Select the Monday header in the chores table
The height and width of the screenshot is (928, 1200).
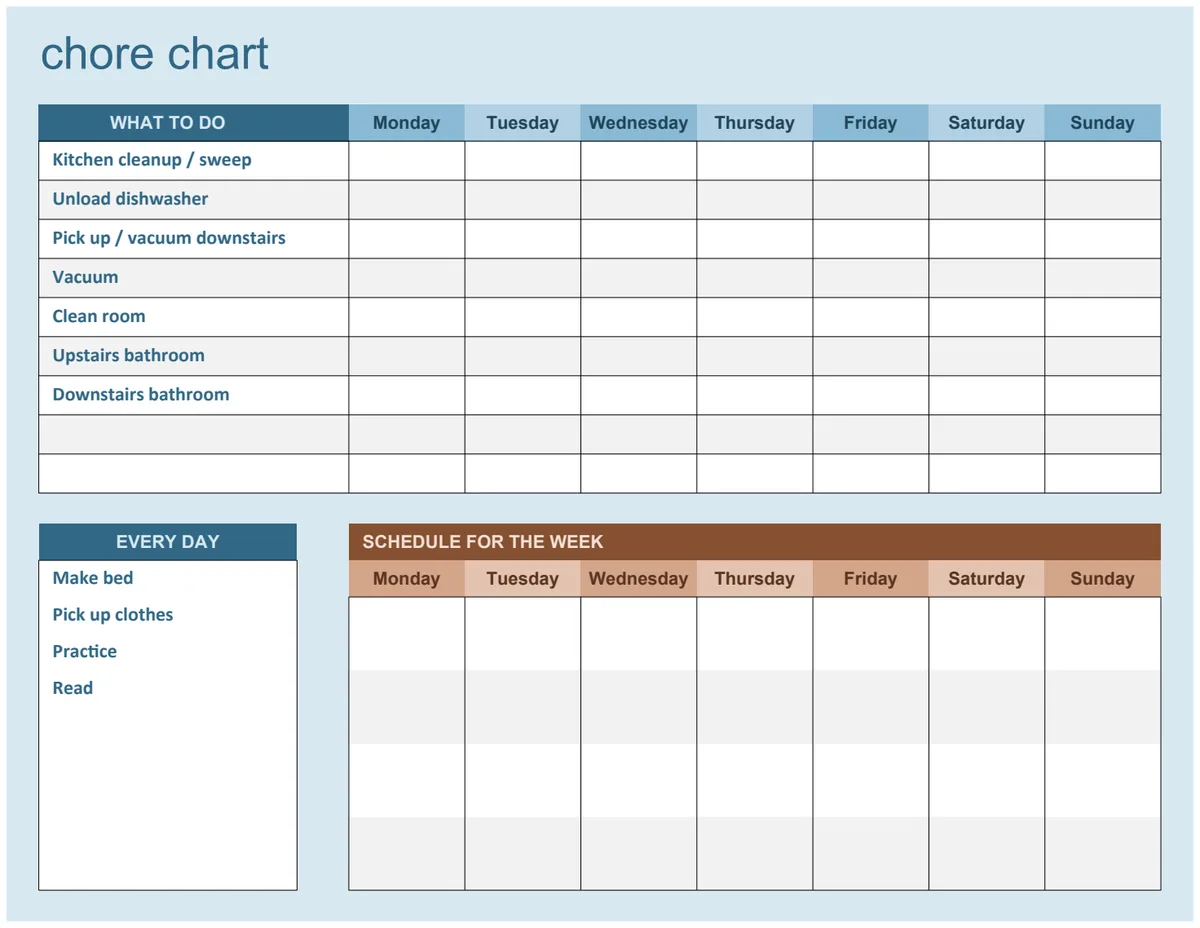[407, 123]
